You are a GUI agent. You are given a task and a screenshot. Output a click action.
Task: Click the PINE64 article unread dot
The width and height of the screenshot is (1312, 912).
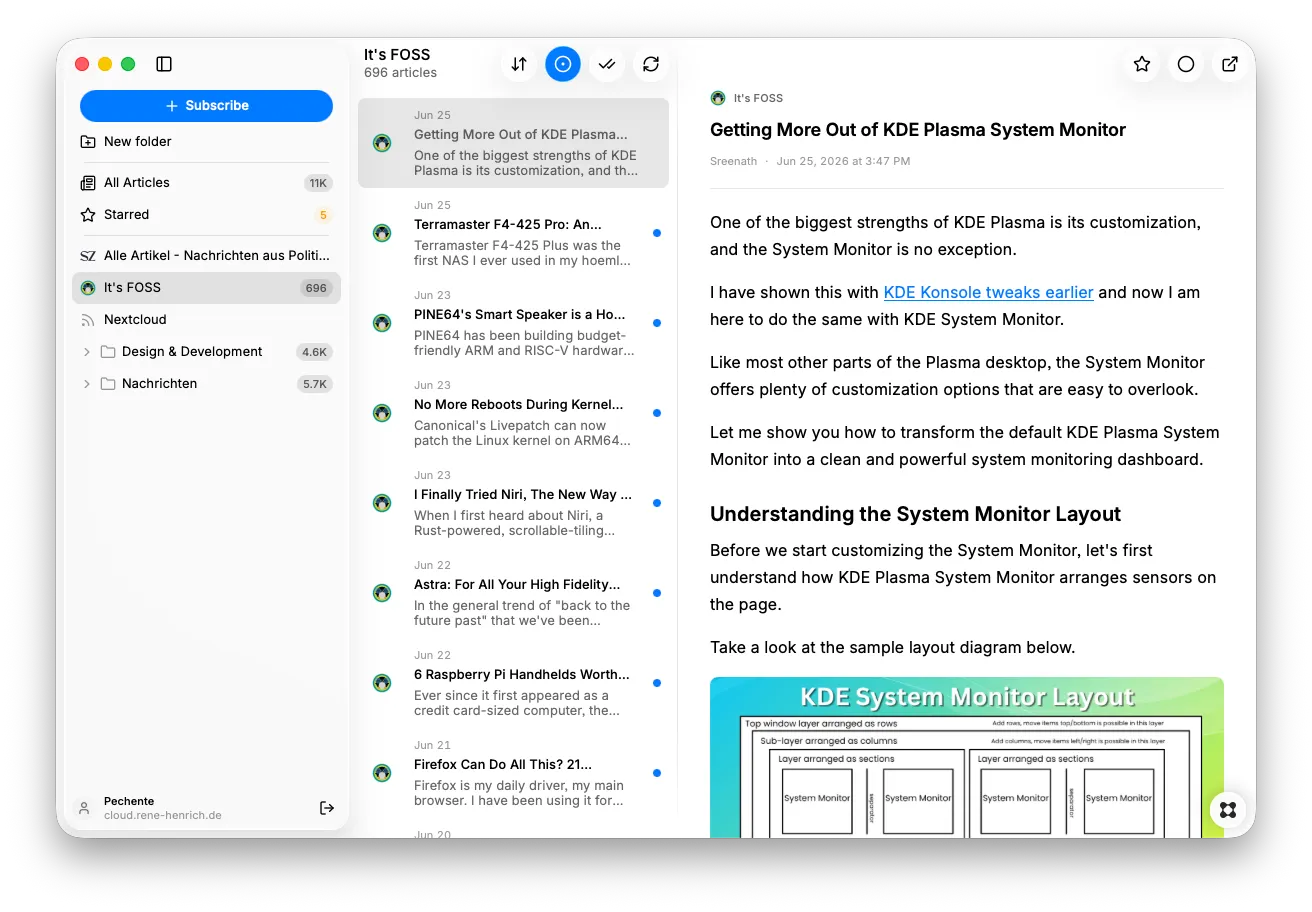click(656, 323)
